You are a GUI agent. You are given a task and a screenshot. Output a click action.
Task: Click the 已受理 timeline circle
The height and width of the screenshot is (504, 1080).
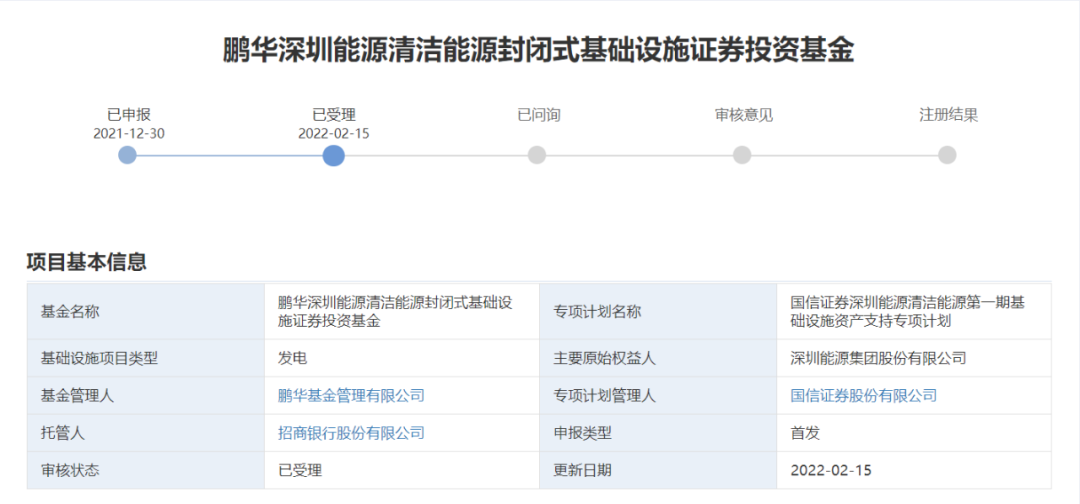333,155
